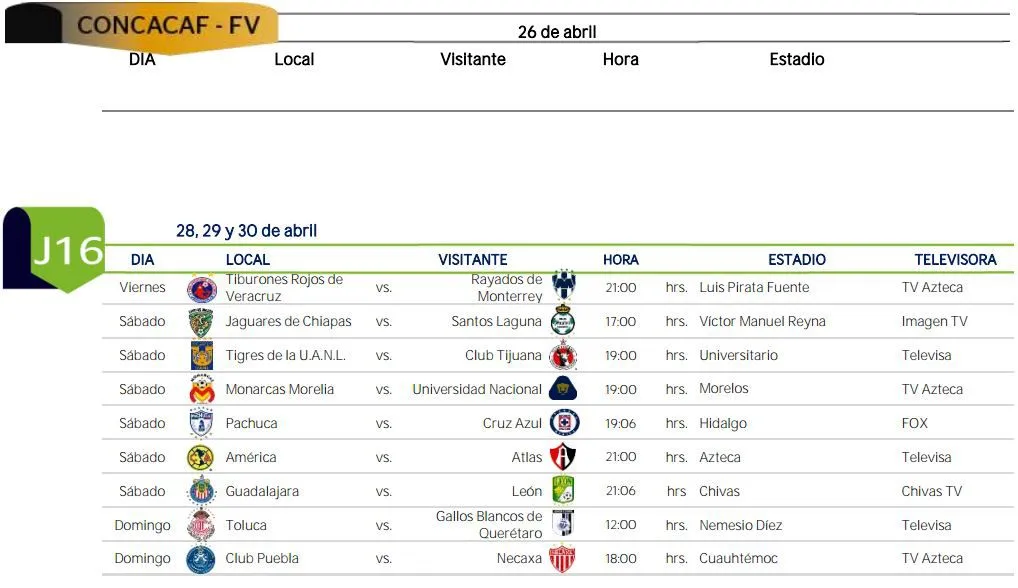1018x588 pixels.
Task: Click the '28, 29 y 30 de abril' date heading
Action: [246, 231]
